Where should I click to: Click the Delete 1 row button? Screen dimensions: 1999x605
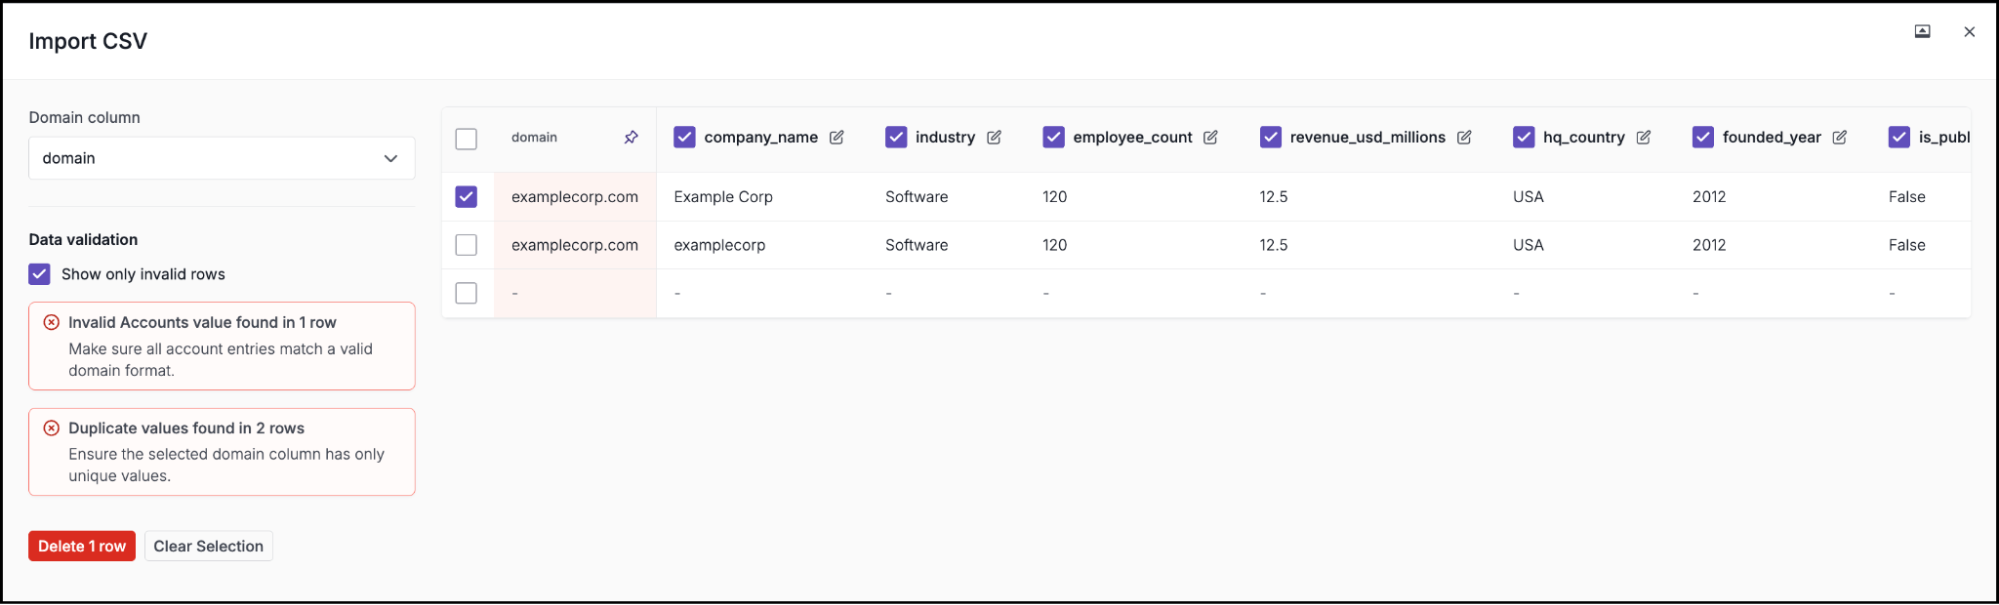[x=81, y=545]
